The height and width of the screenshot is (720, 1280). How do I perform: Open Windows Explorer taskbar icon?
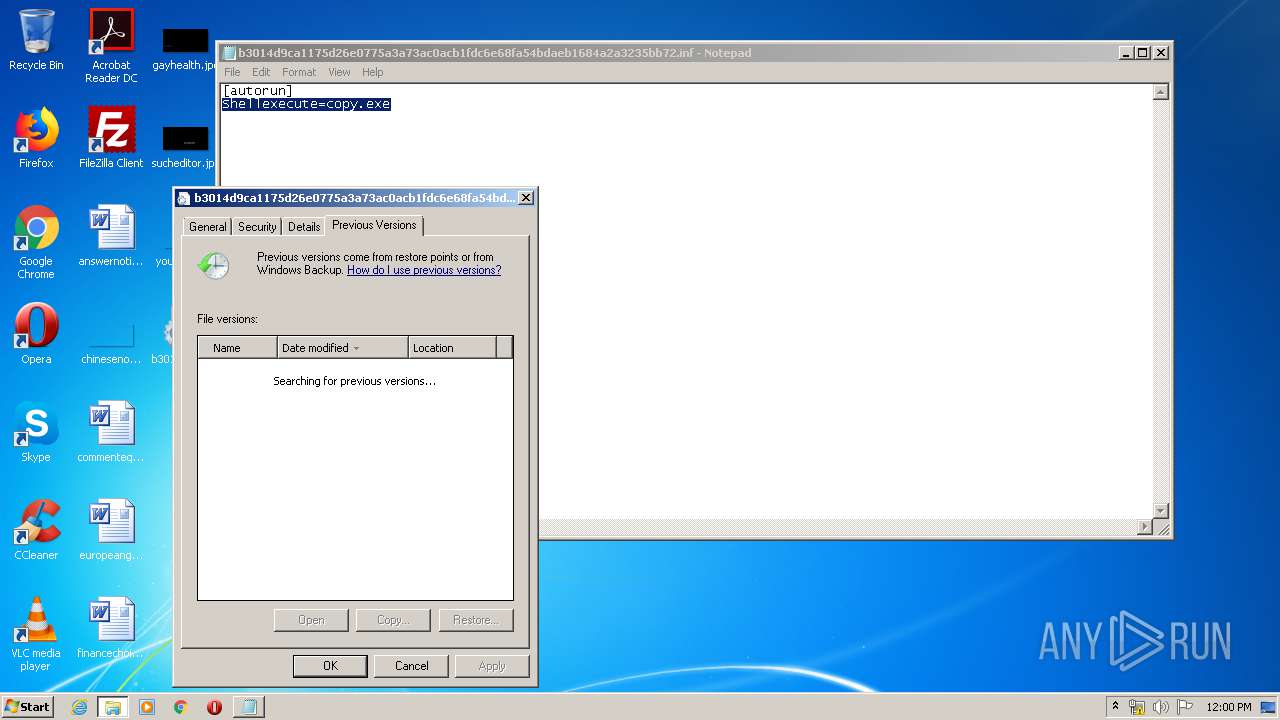point(113,707)
